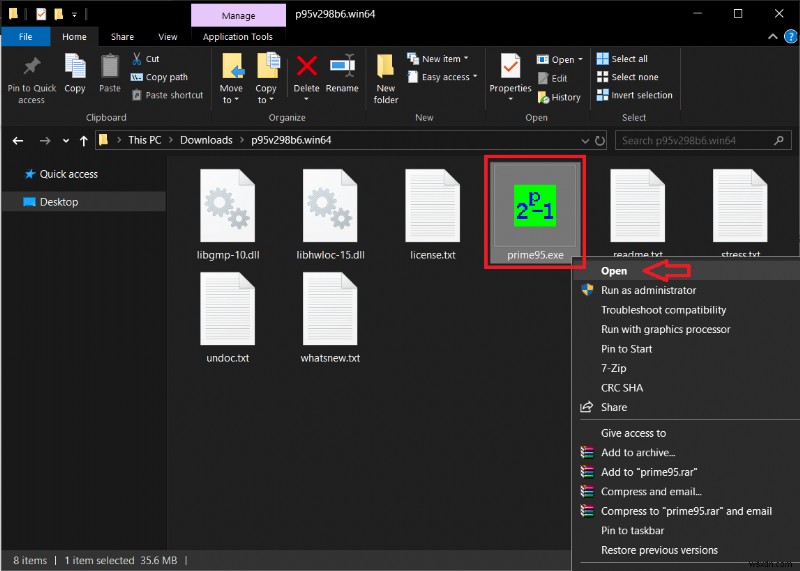Click Copy path in the ribbon
This screenshot has width=800, height=571.
[x=159, y=77]
